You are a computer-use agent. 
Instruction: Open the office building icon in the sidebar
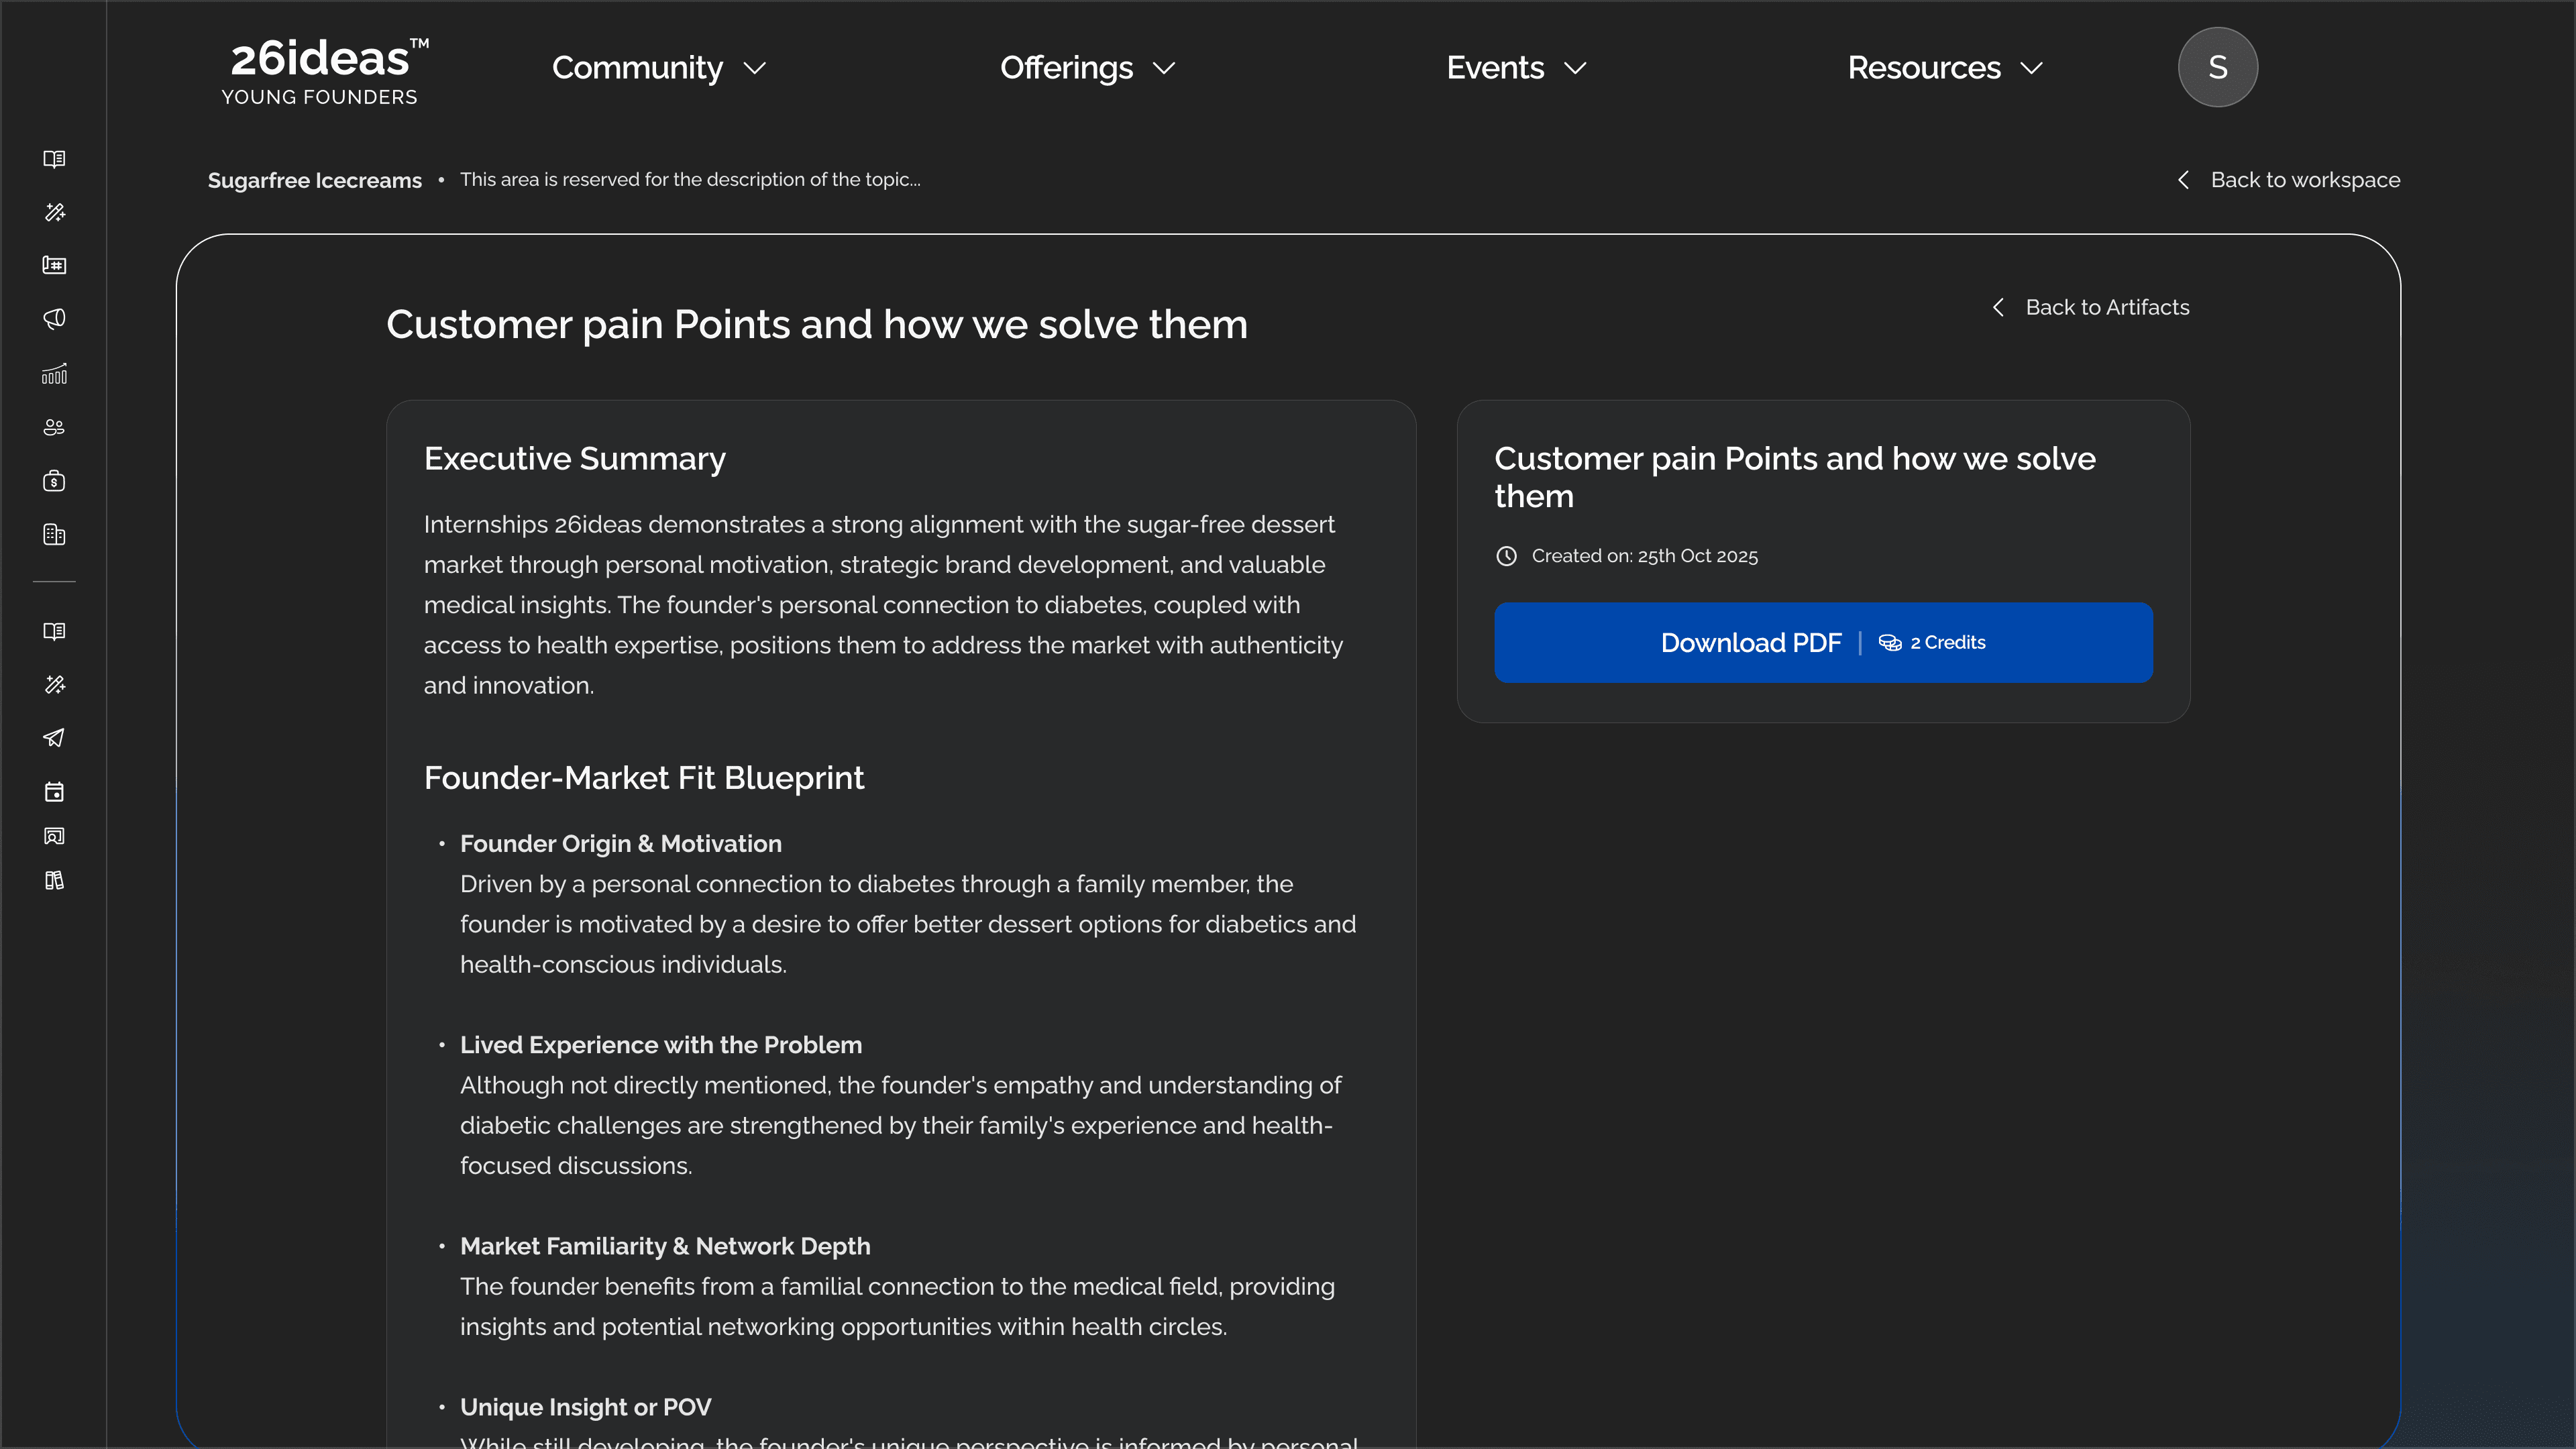click(x=54, y=534)
